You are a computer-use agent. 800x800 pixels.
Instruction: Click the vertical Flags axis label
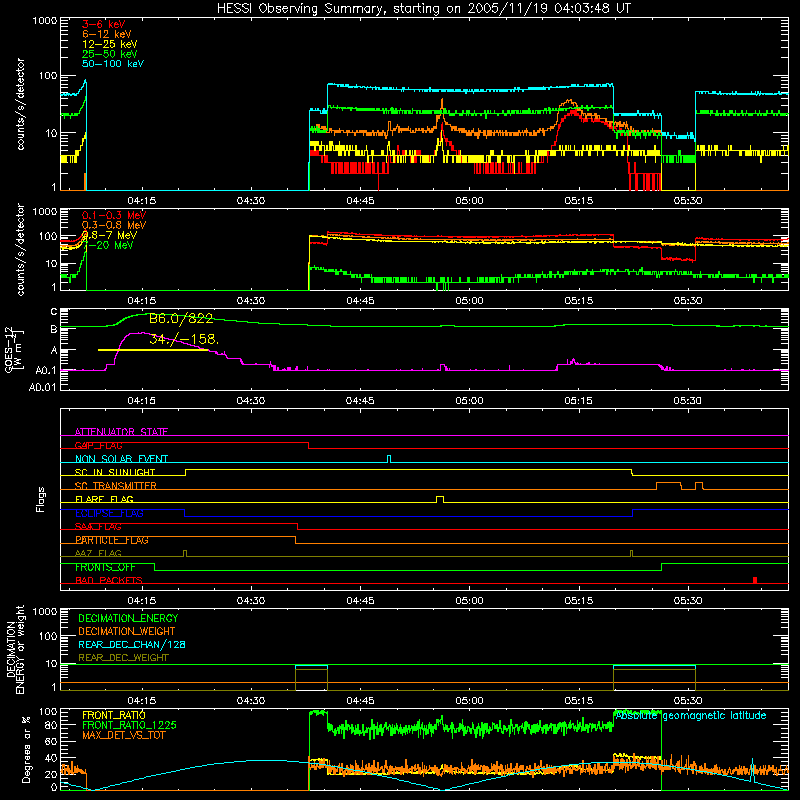pos(41,499)
